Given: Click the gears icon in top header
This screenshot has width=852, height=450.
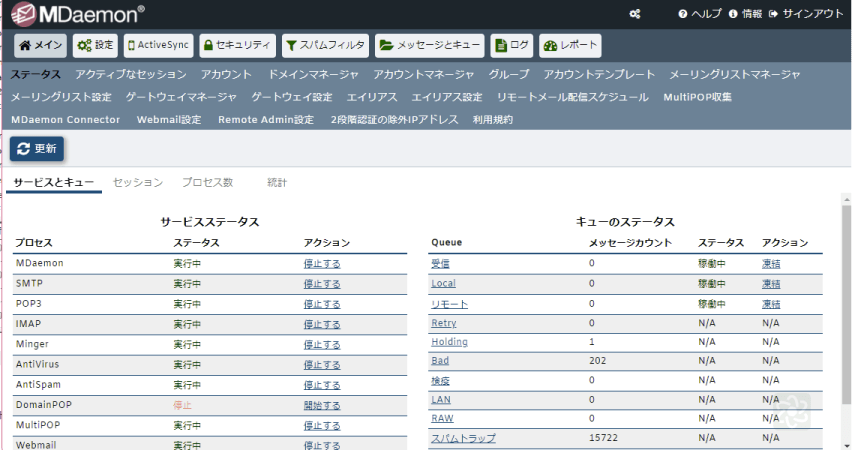Looking at the screenshot, I should [634, 14].
